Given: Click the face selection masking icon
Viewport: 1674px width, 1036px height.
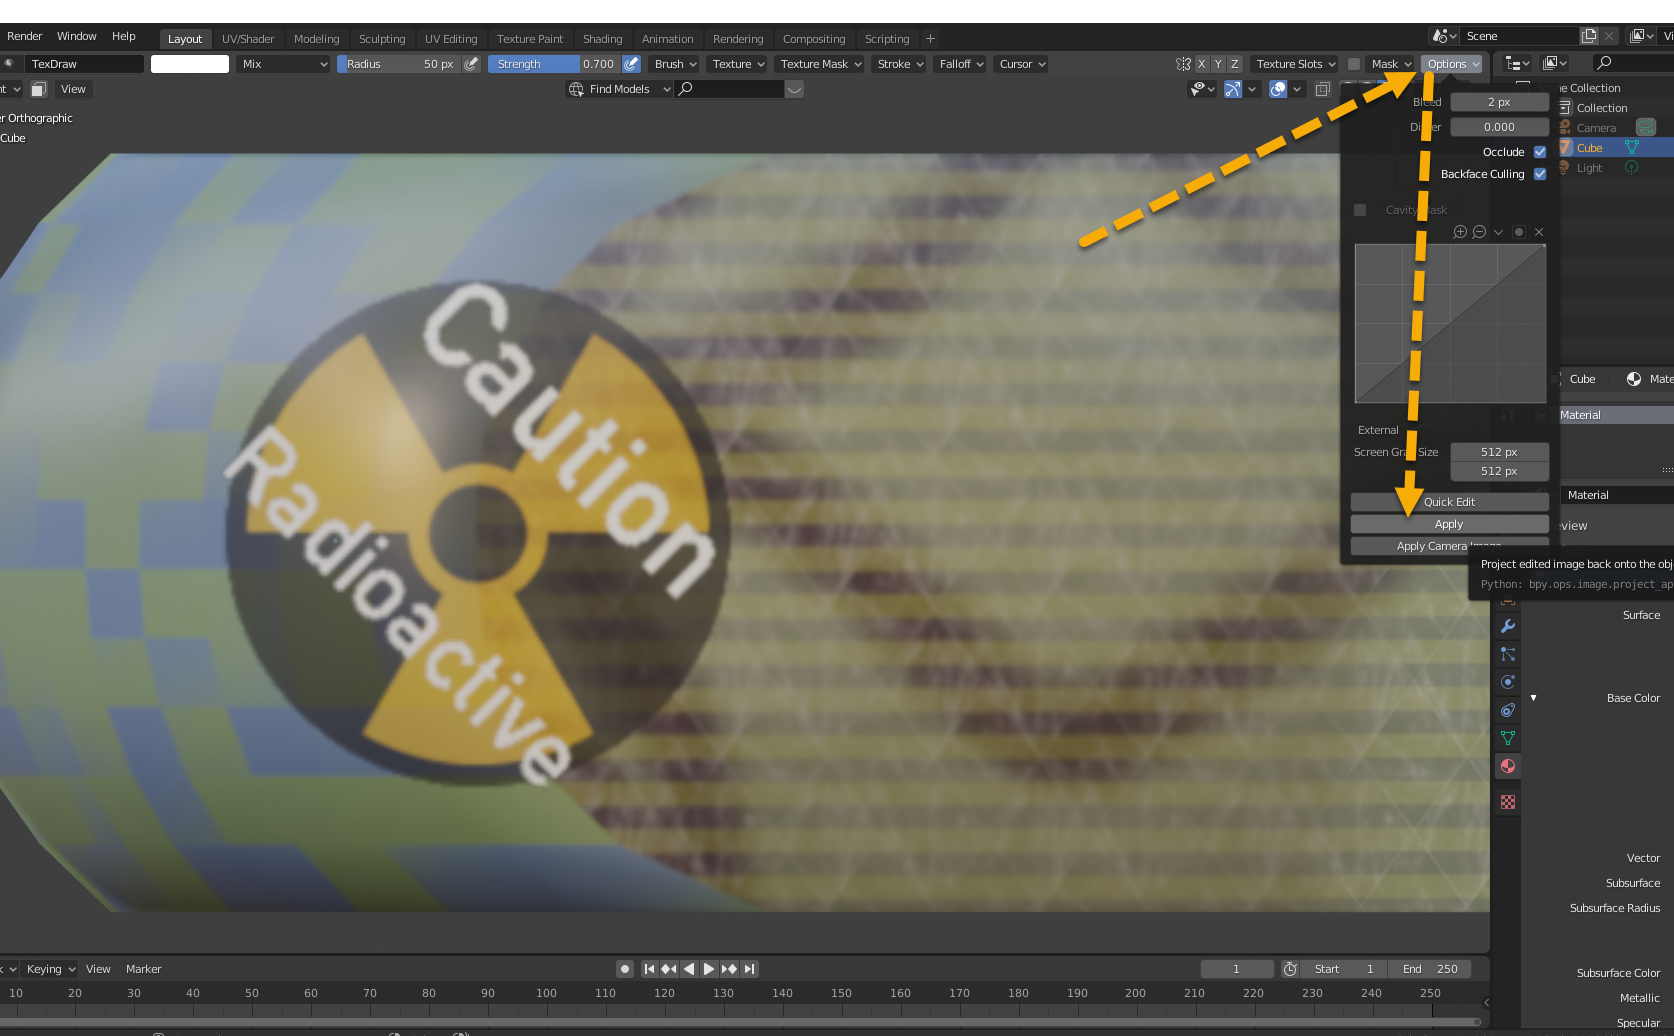Looking at the screenshot, I should point(39,89).
